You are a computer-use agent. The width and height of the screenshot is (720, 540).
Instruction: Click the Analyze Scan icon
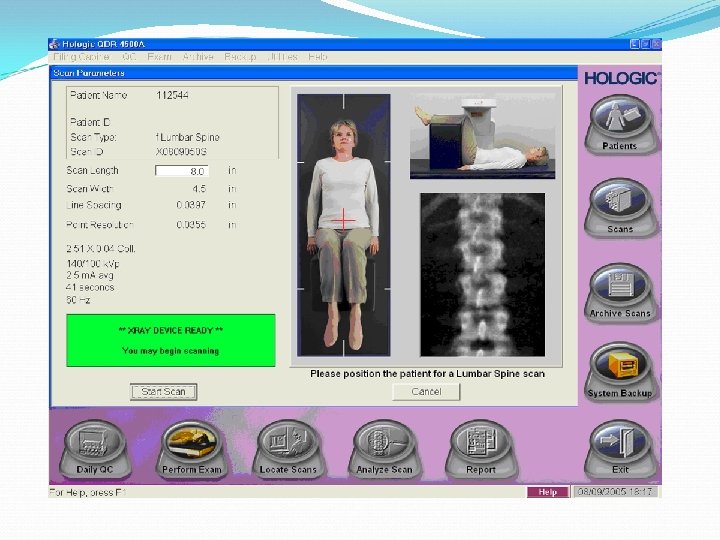click(x=384, y=450)
